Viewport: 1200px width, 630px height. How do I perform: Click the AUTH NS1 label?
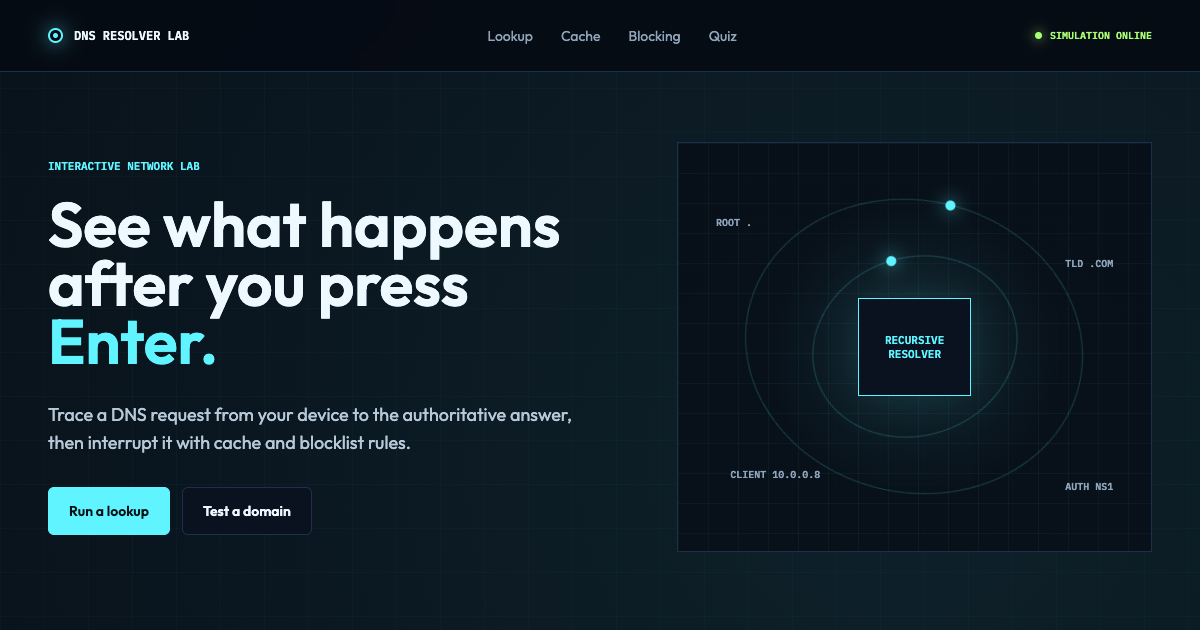pyautogui.click(x=1089, y=487)
